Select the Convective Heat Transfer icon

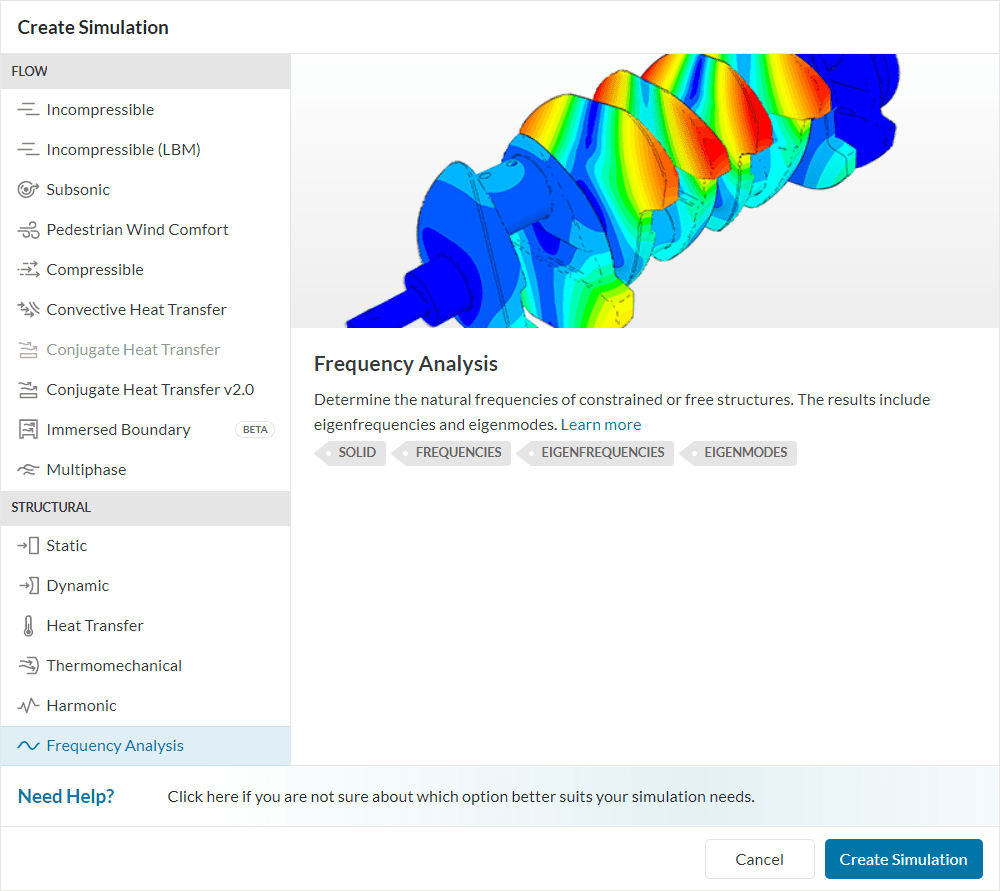coord(28,310)
